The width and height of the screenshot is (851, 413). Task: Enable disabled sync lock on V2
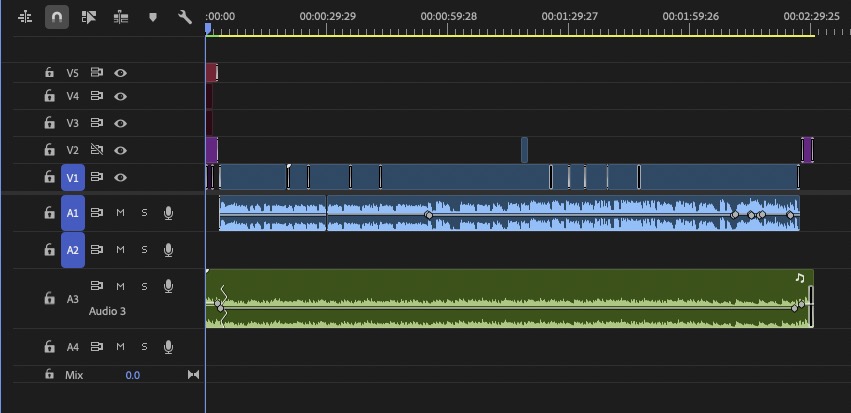coord(97,150)
